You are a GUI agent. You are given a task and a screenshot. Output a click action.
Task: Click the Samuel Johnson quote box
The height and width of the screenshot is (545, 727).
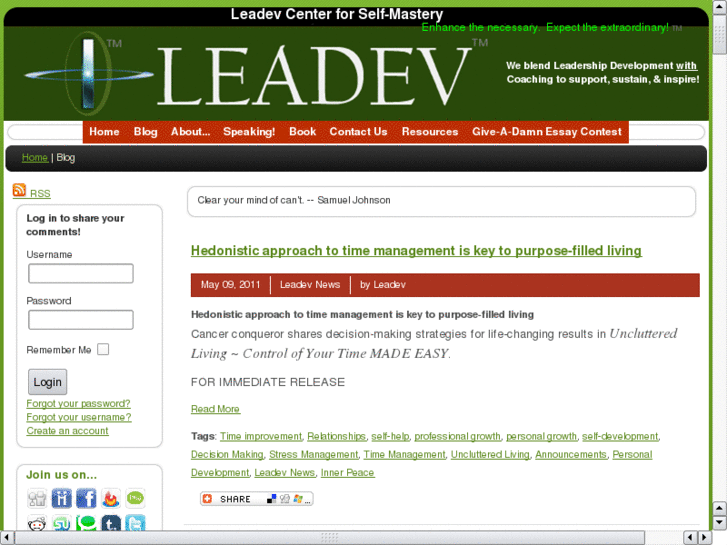click(x=441, y=201)
